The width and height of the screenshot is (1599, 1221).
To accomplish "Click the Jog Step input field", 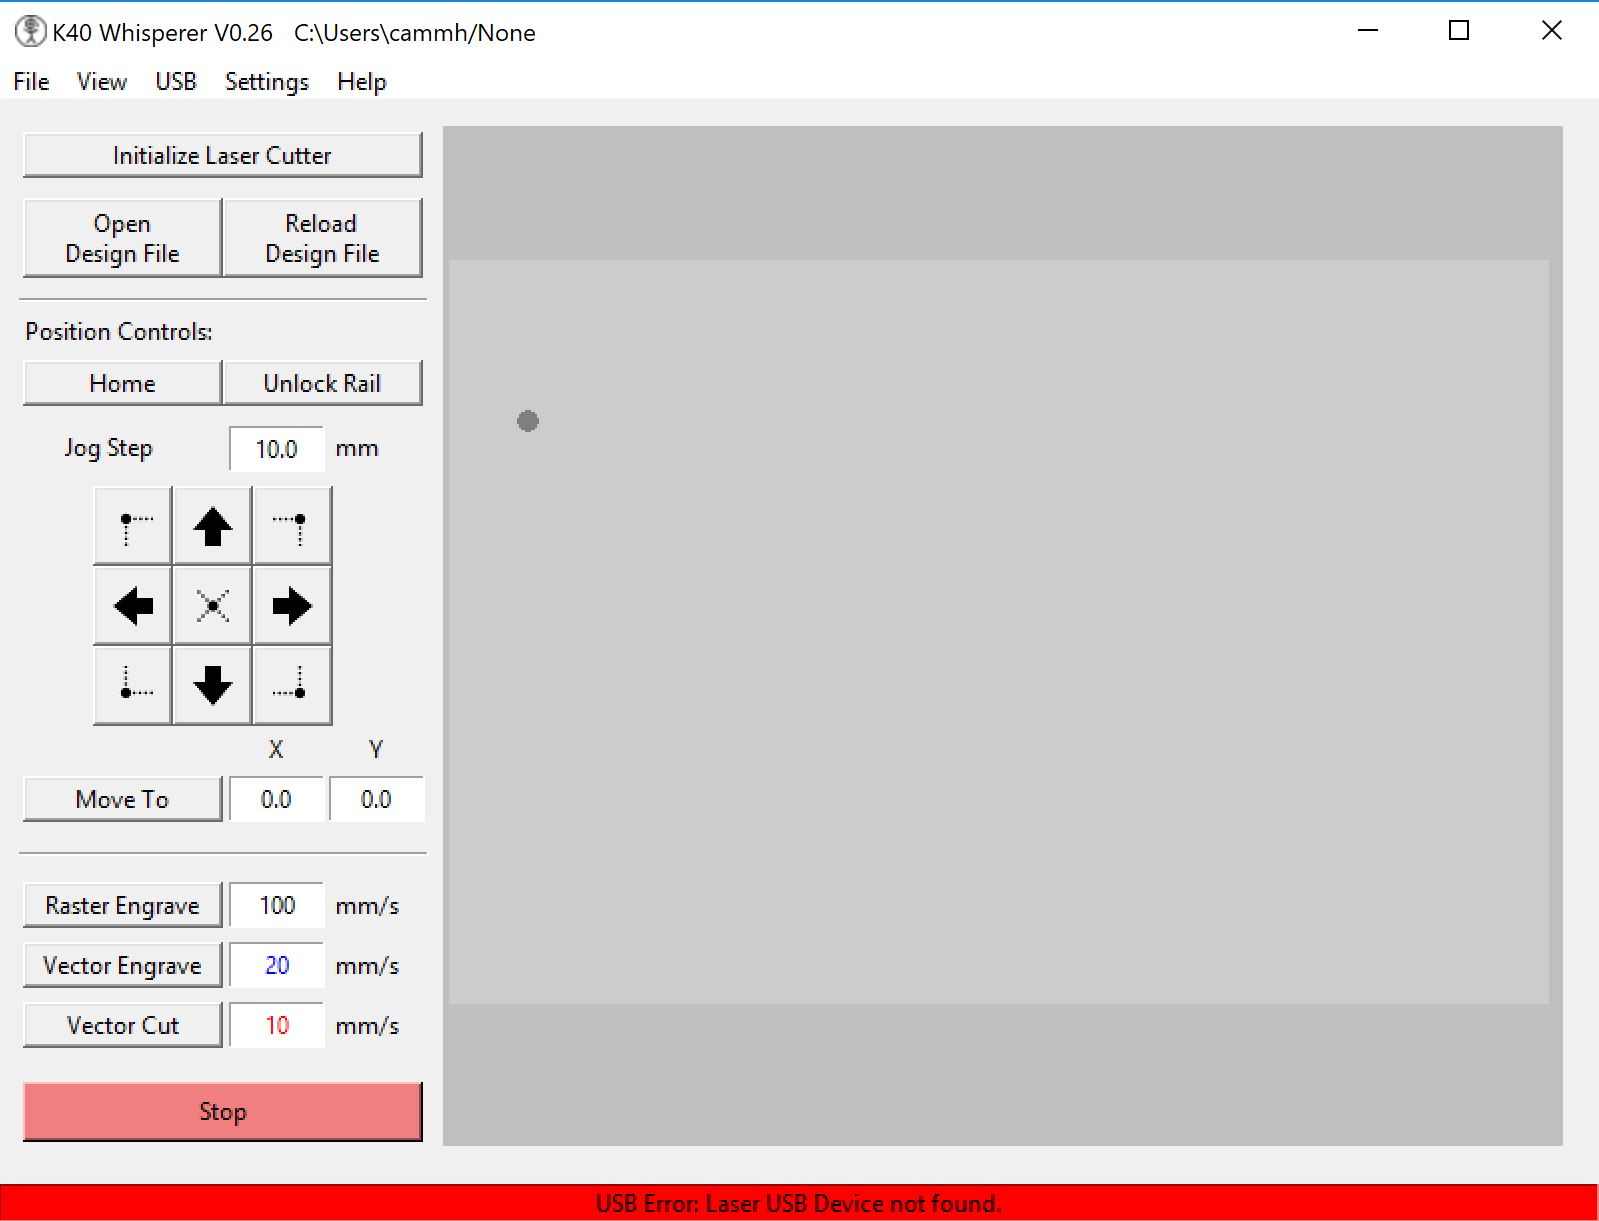I will click(277, 449).
